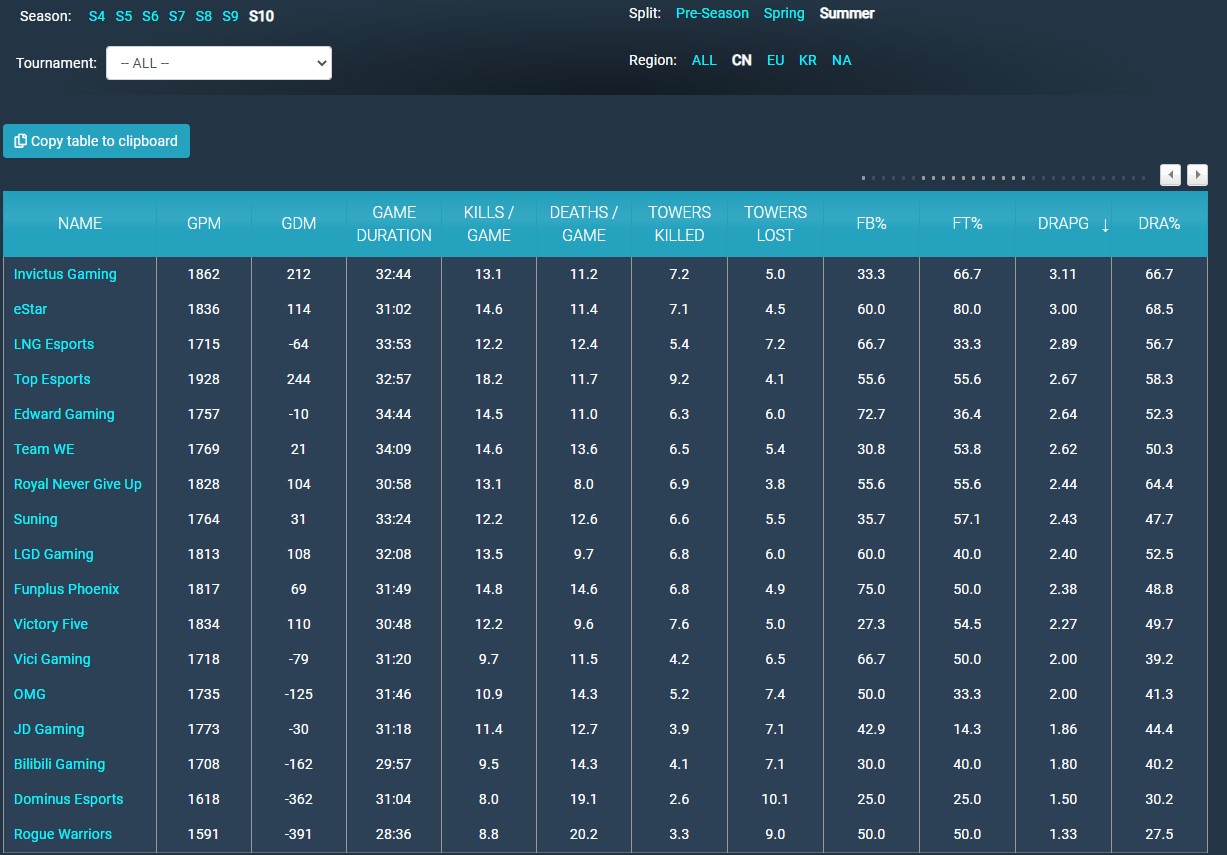Open Royal Never Give Up link

coord(78,484)
